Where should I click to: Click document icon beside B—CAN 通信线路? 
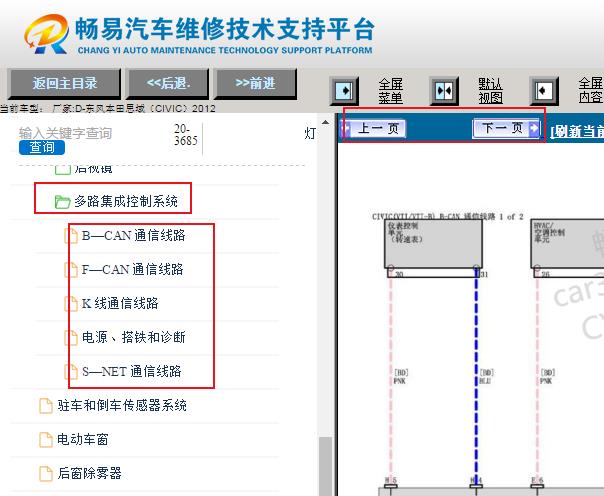71,236
